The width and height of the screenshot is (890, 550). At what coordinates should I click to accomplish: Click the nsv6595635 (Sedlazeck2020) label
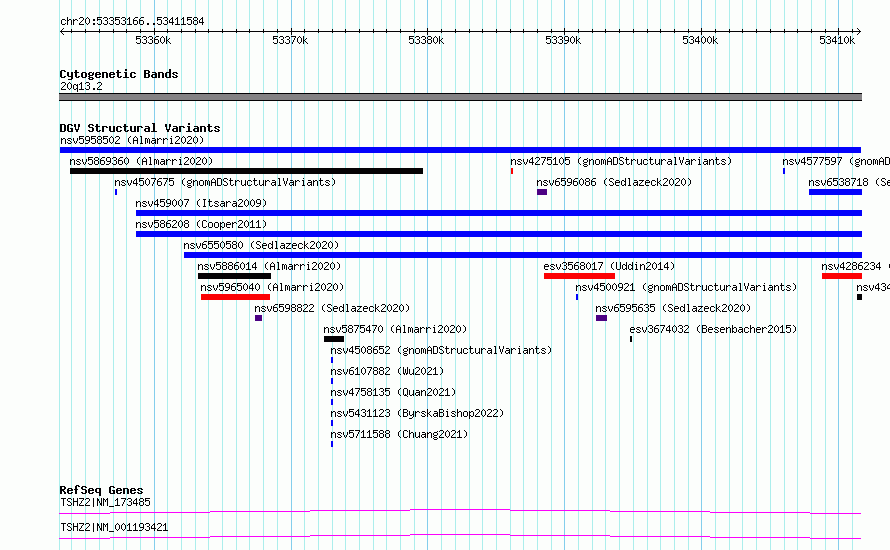tap(673, 308)
